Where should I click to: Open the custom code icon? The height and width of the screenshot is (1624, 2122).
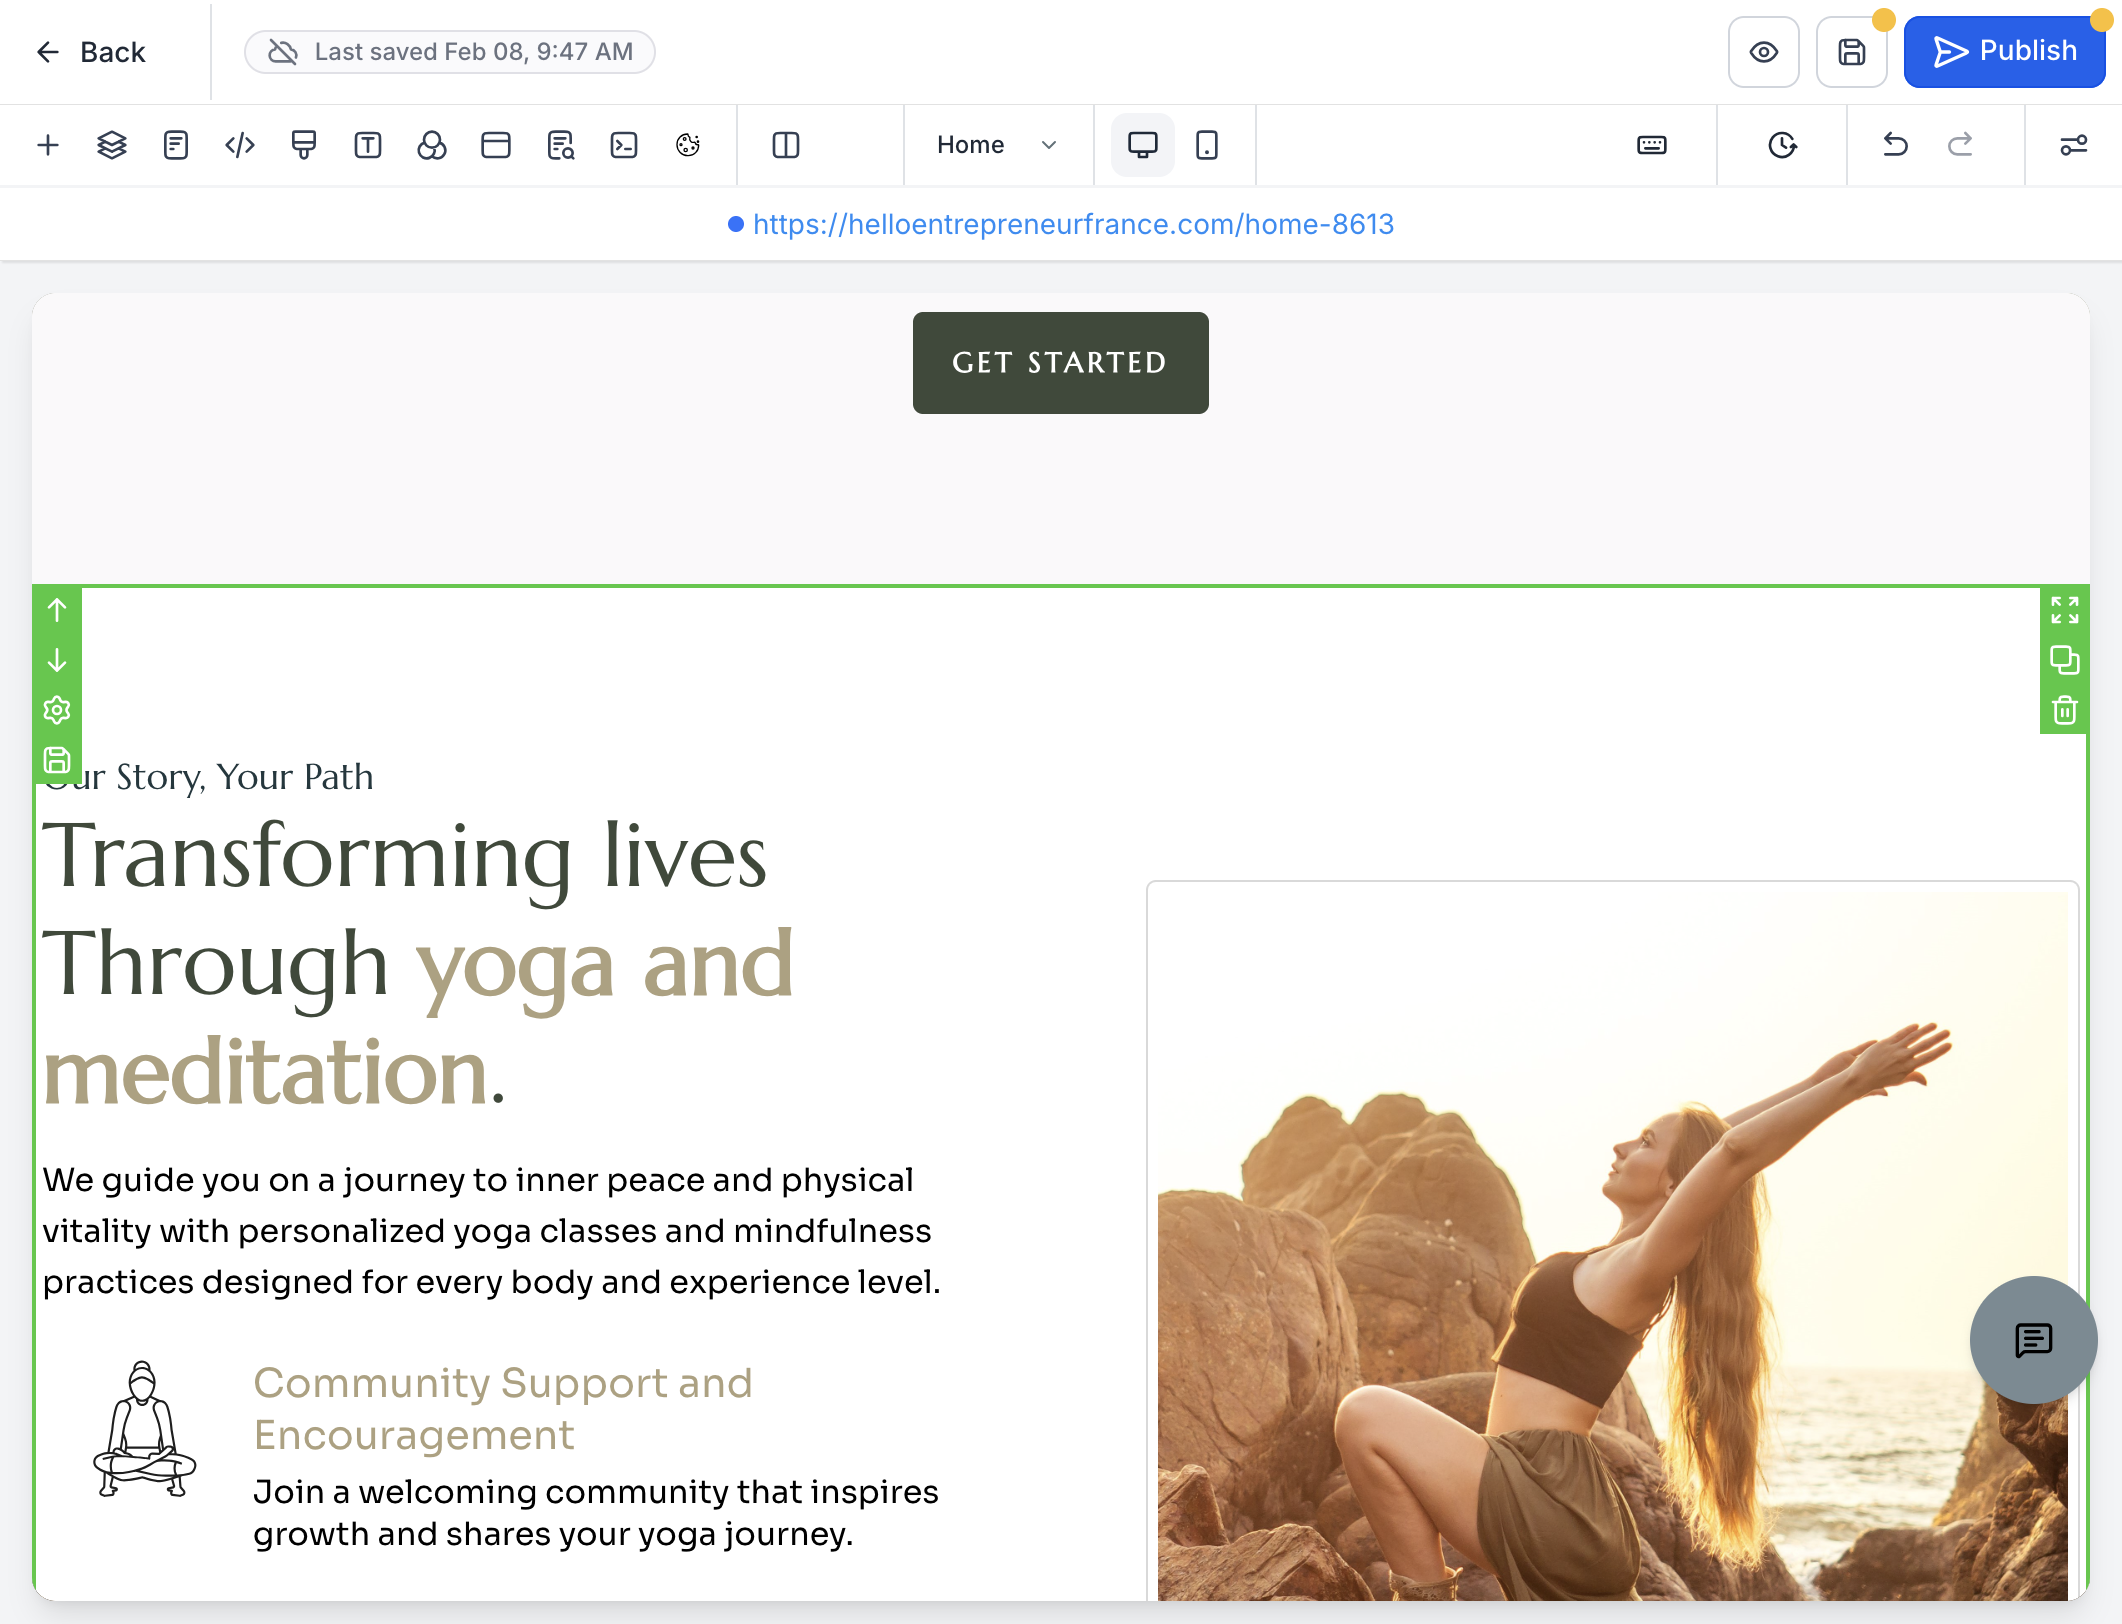coord(240,146)
